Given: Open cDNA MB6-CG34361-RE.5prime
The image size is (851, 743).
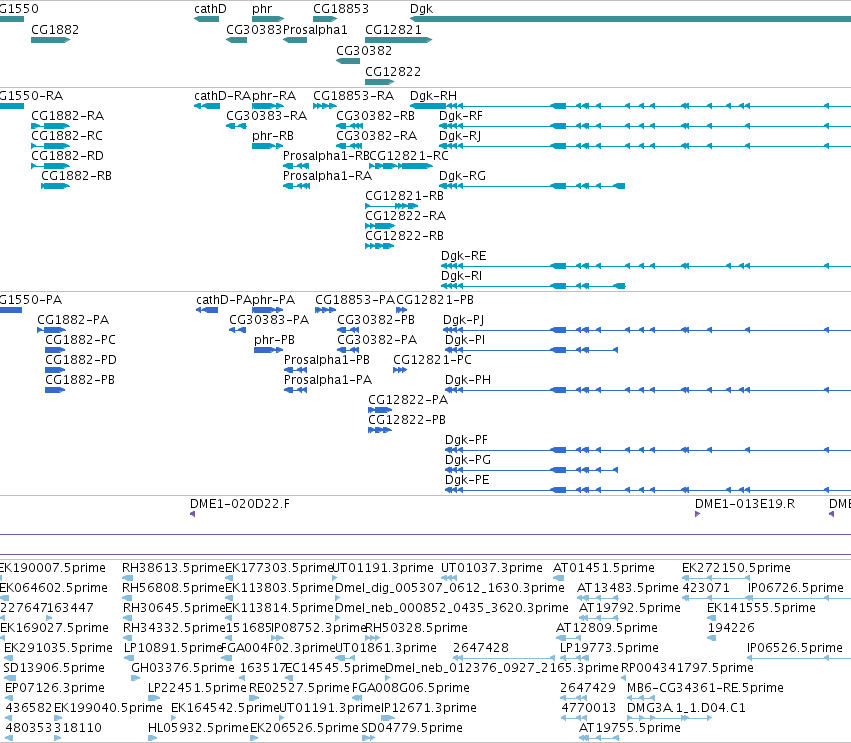Looking at the screenshot, I should (x=705, y=688).
